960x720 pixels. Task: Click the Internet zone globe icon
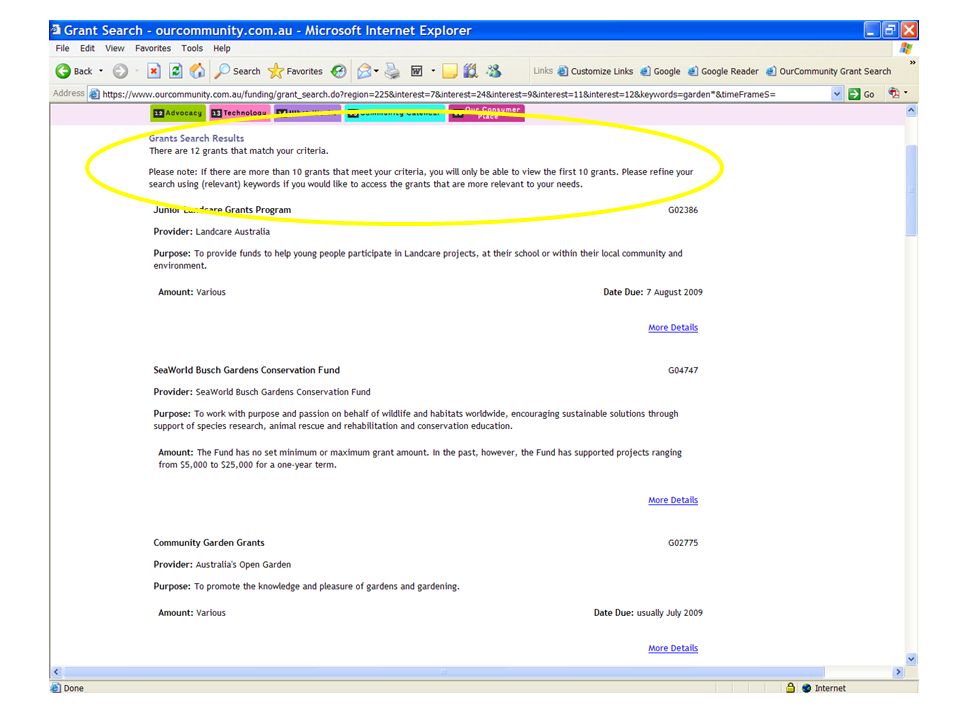[806, 688]
